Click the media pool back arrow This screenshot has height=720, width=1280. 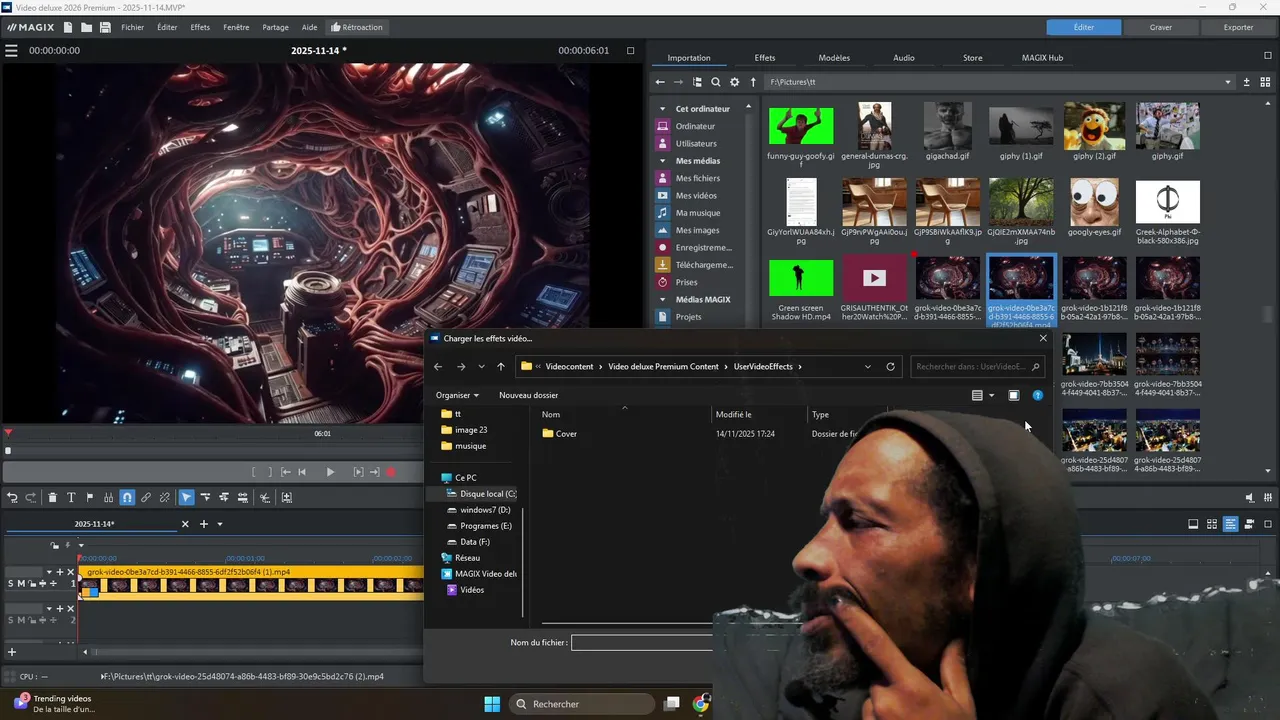660,82
